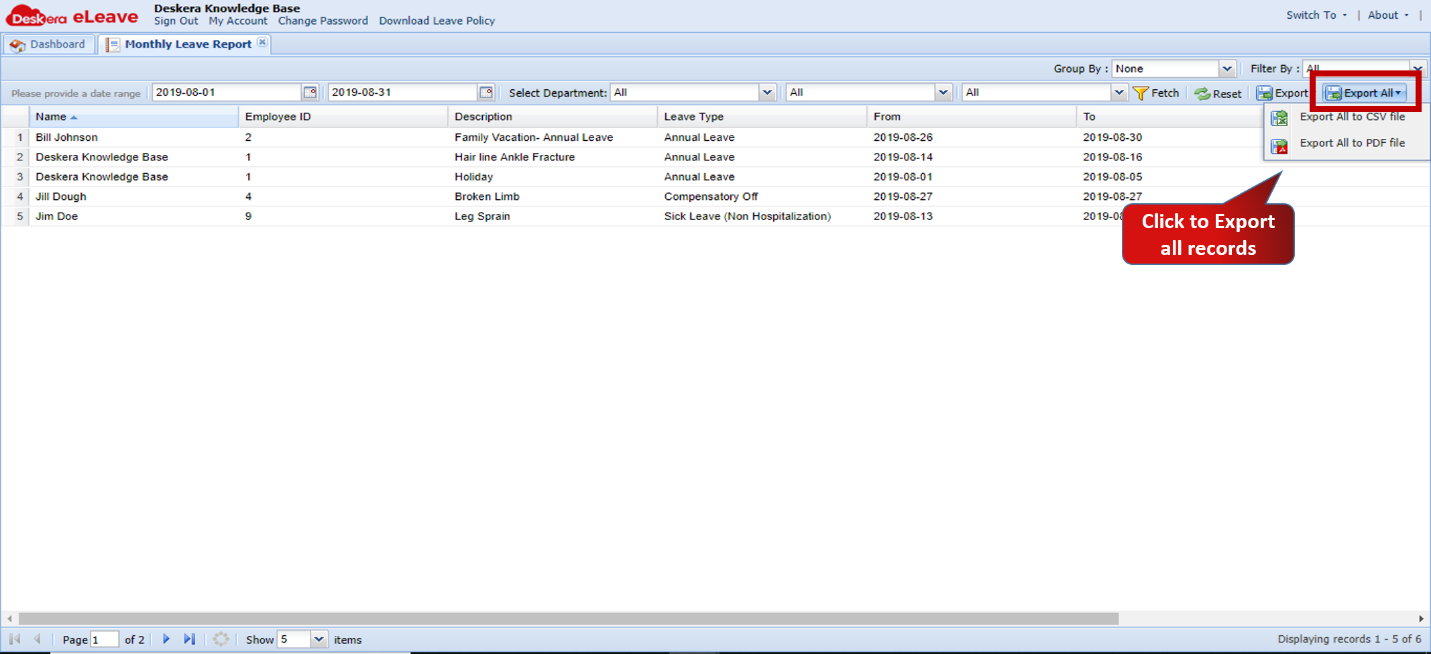This screenshot has width=1431, height=654.
Task: Click the Holiday description cell
Action: [x=474, y=177]
